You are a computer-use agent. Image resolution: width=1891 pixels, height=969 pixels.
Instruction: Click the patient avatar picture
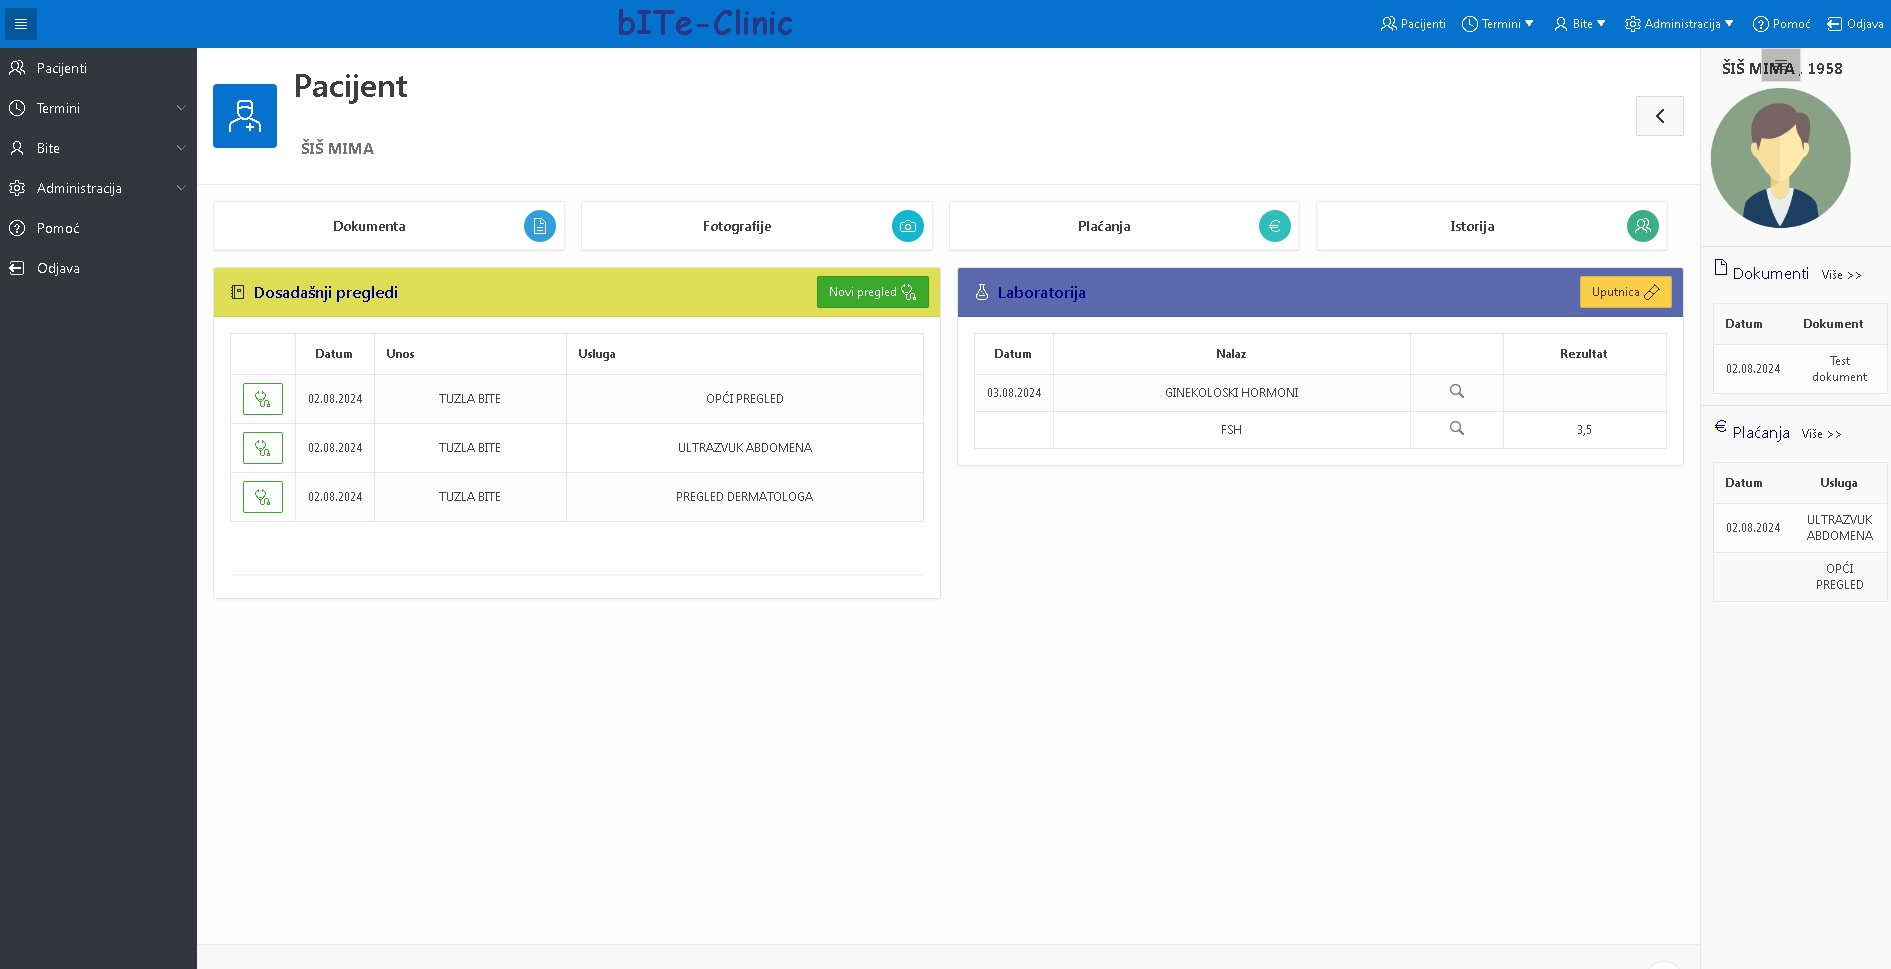[x=1781, y=158]
